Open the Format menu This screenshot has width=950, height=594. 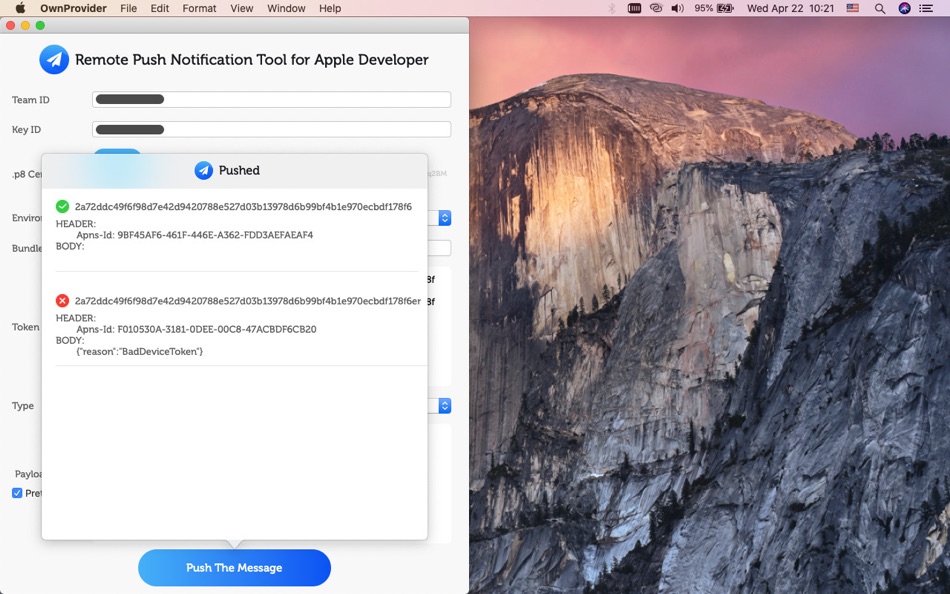pyautogui.click(x=199, y=8)
